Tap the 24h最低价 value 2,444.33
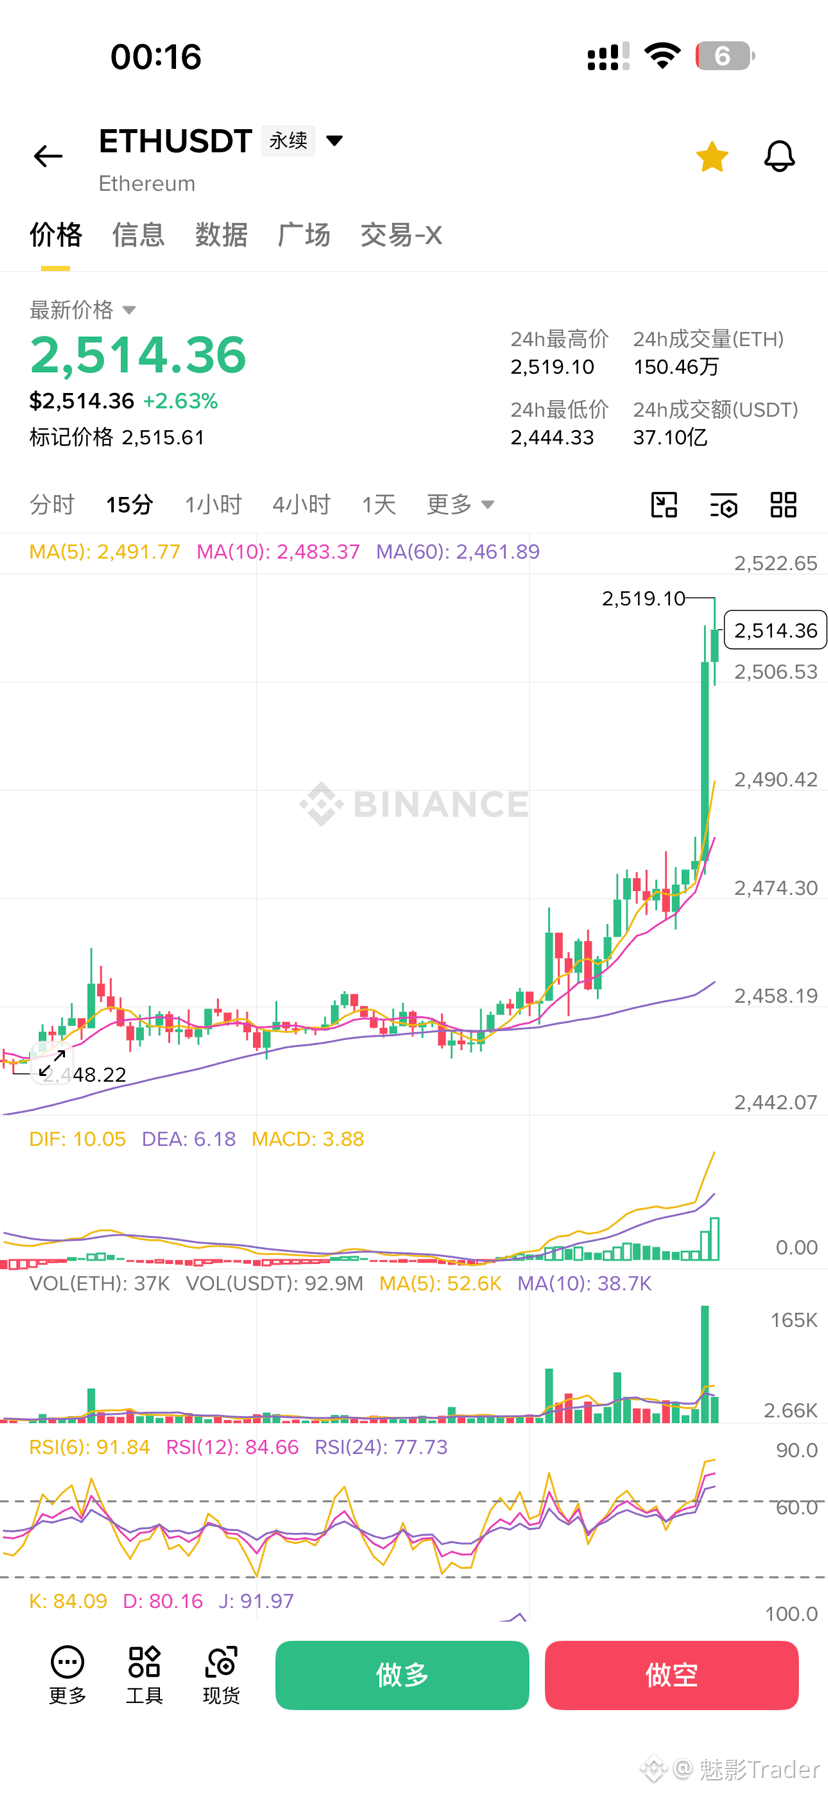Screen dimensions: 828x1795 (x=552, y=437)
